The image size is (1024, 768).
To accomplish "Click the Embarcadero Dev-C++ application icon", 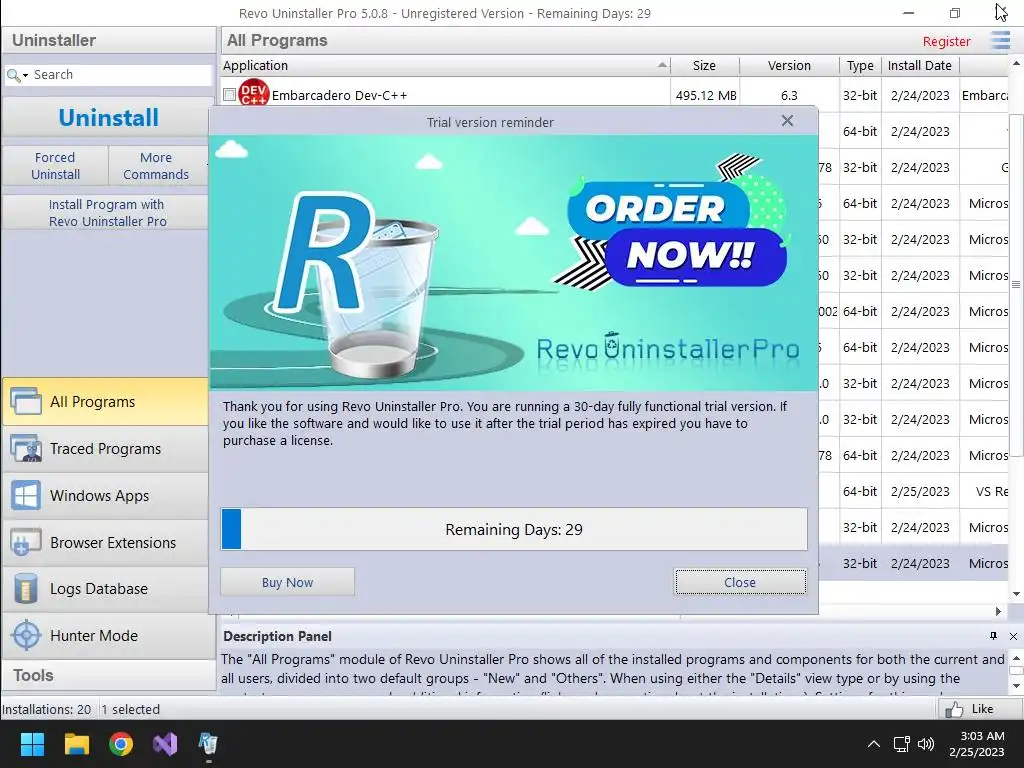I will pos(253,93).
